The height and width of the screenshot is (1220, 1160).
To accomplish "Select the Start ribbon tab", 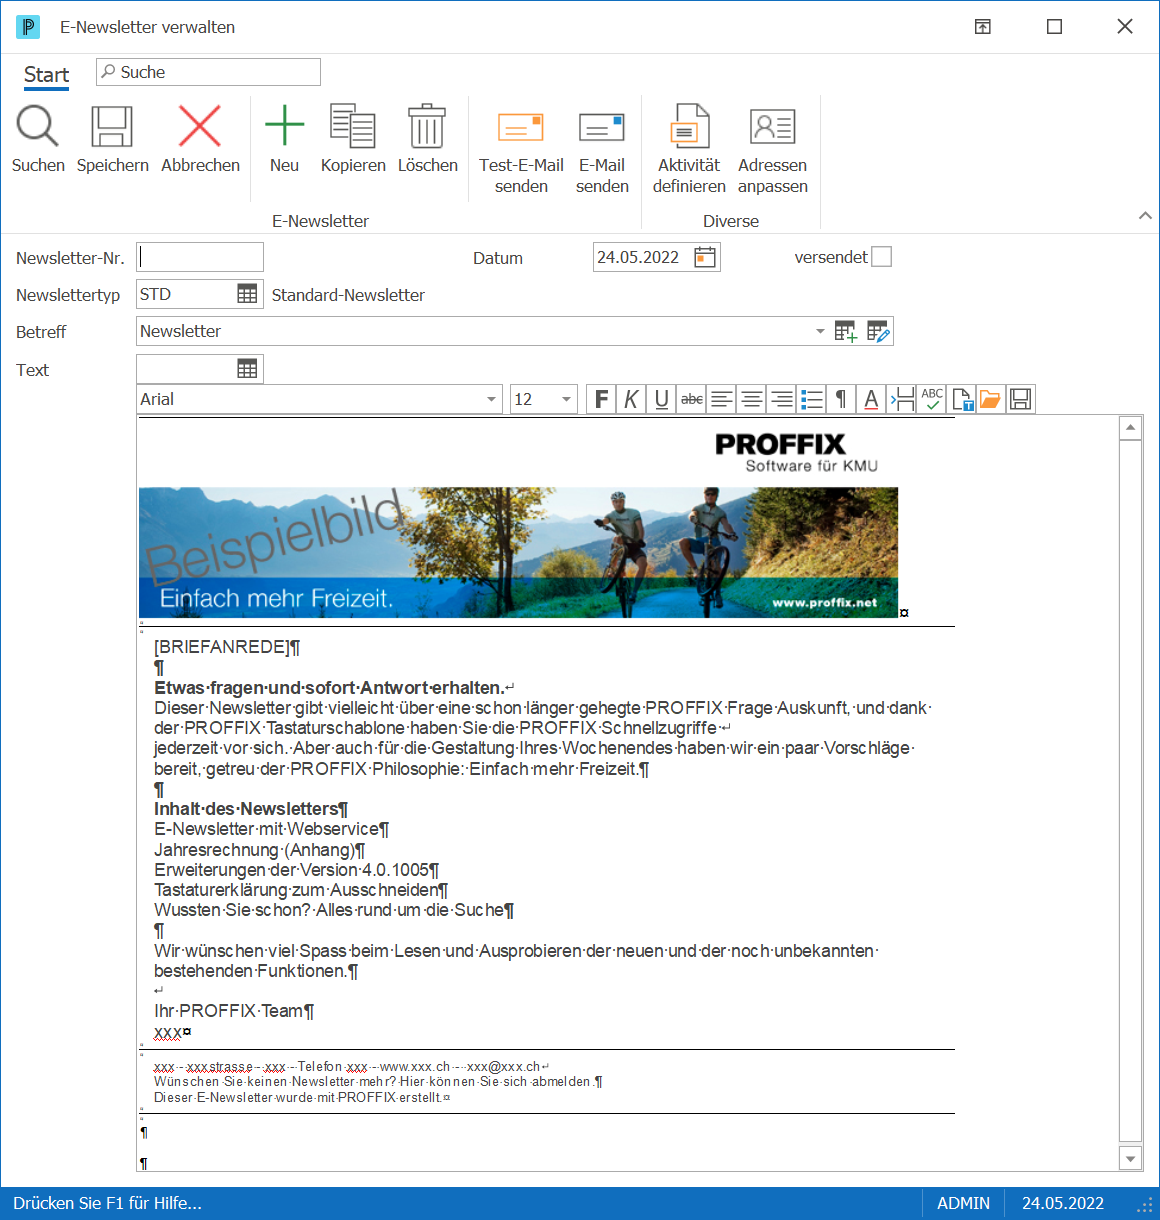I will (46, 75).
